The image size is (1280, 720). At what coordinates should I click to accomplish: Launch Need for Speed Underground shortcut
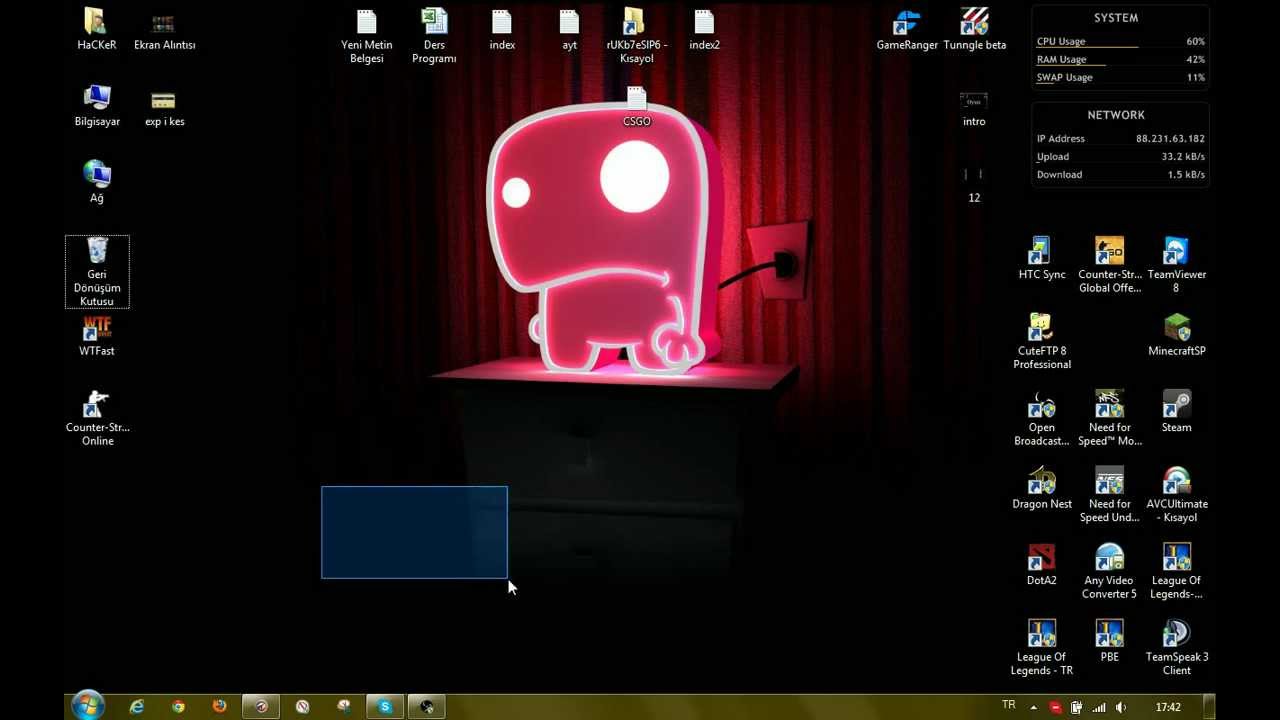click(x=1109, y=494)
